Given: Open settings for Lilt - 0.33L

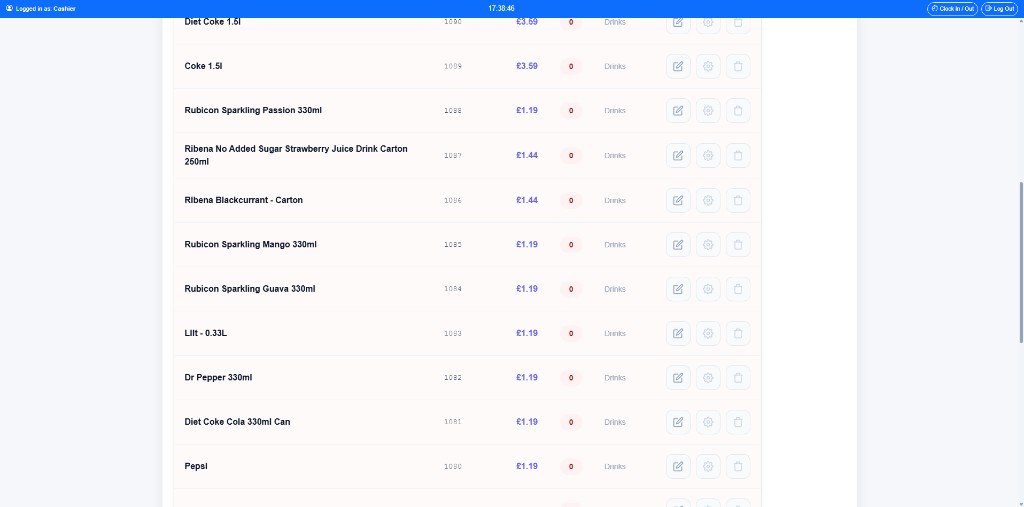Looking at the screenshot, I should 708,333.
